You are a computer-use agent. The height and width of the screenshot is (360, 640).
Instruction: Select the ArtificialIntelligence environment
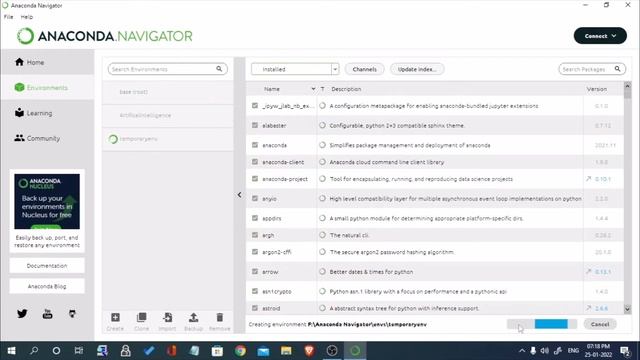pyautogui.click(x=168, y=116)
